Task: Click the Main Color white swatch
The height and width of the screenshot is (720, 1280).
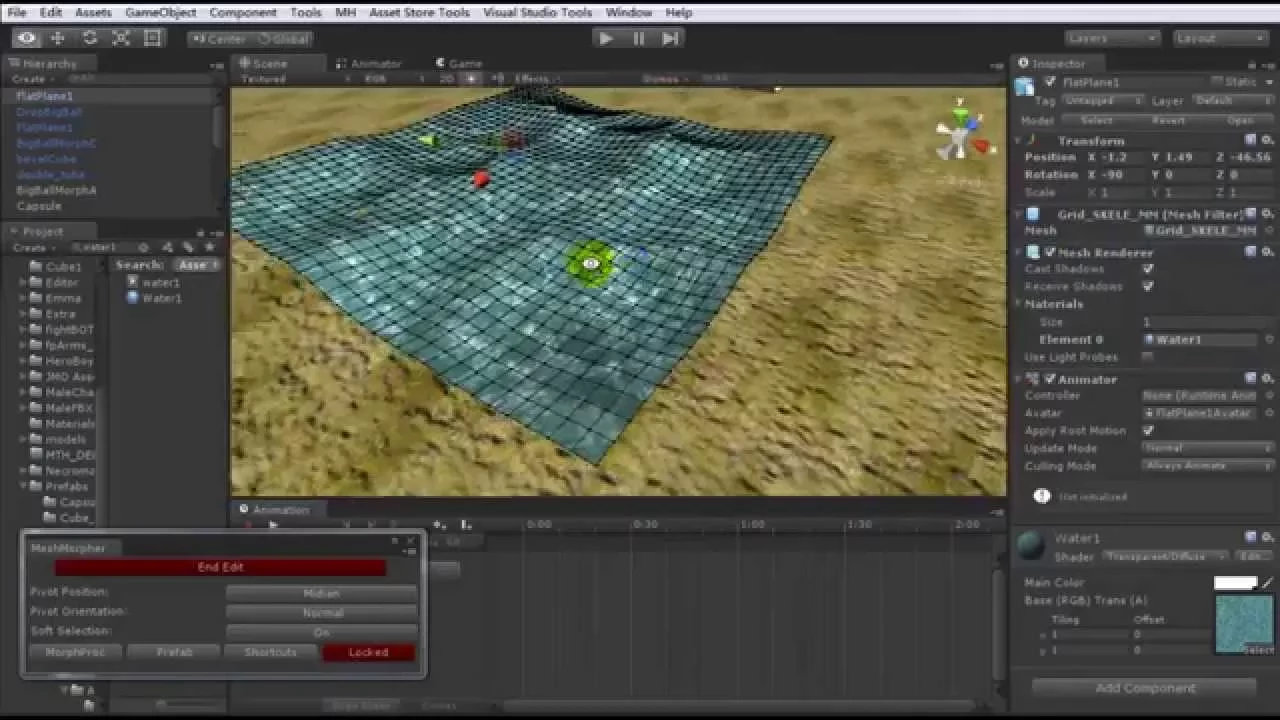Action: click(1235, 583)
